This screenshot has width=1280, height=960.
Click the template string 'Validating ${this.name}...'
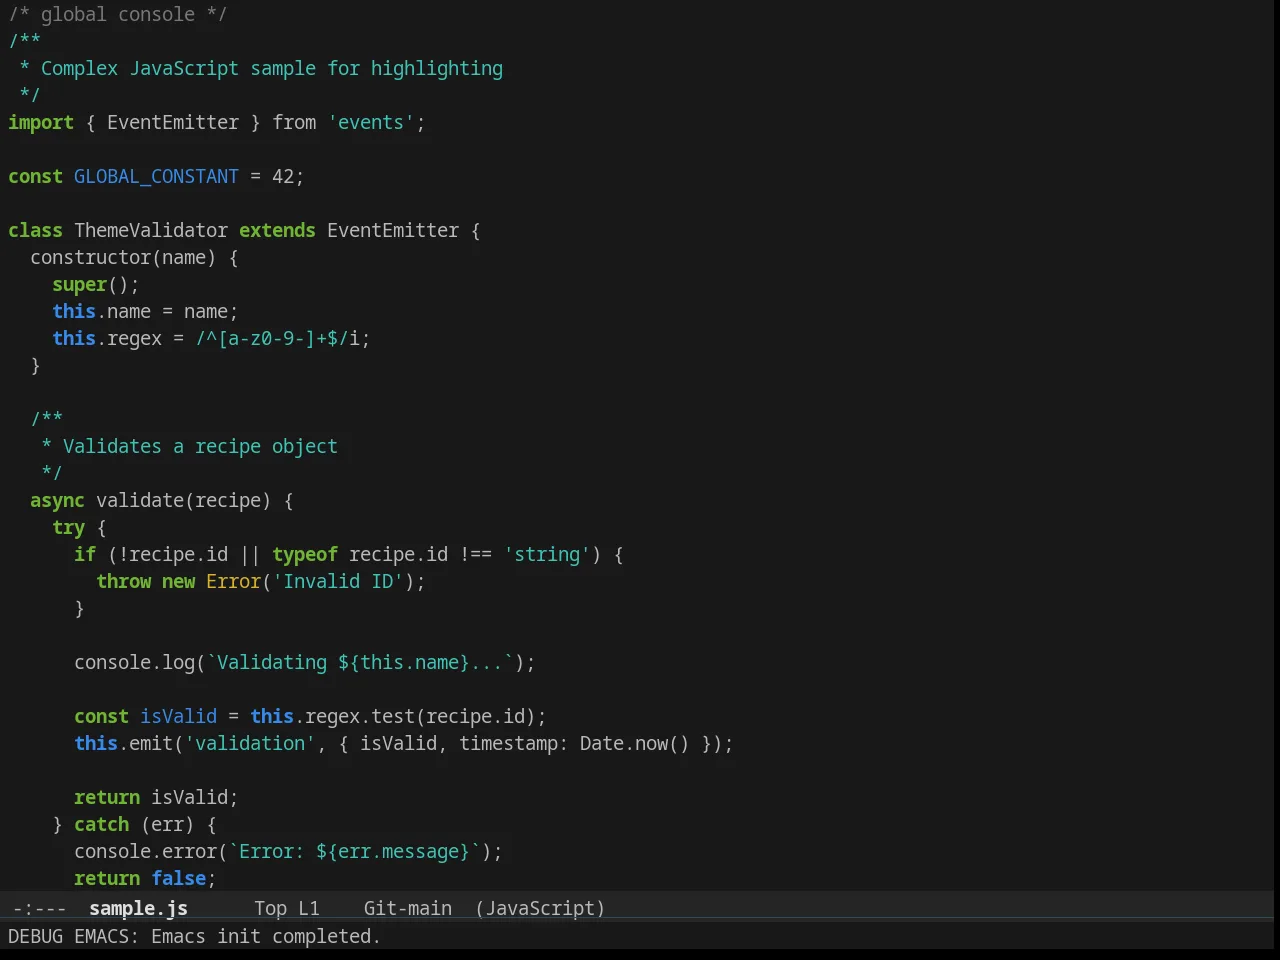coord(360,662)
